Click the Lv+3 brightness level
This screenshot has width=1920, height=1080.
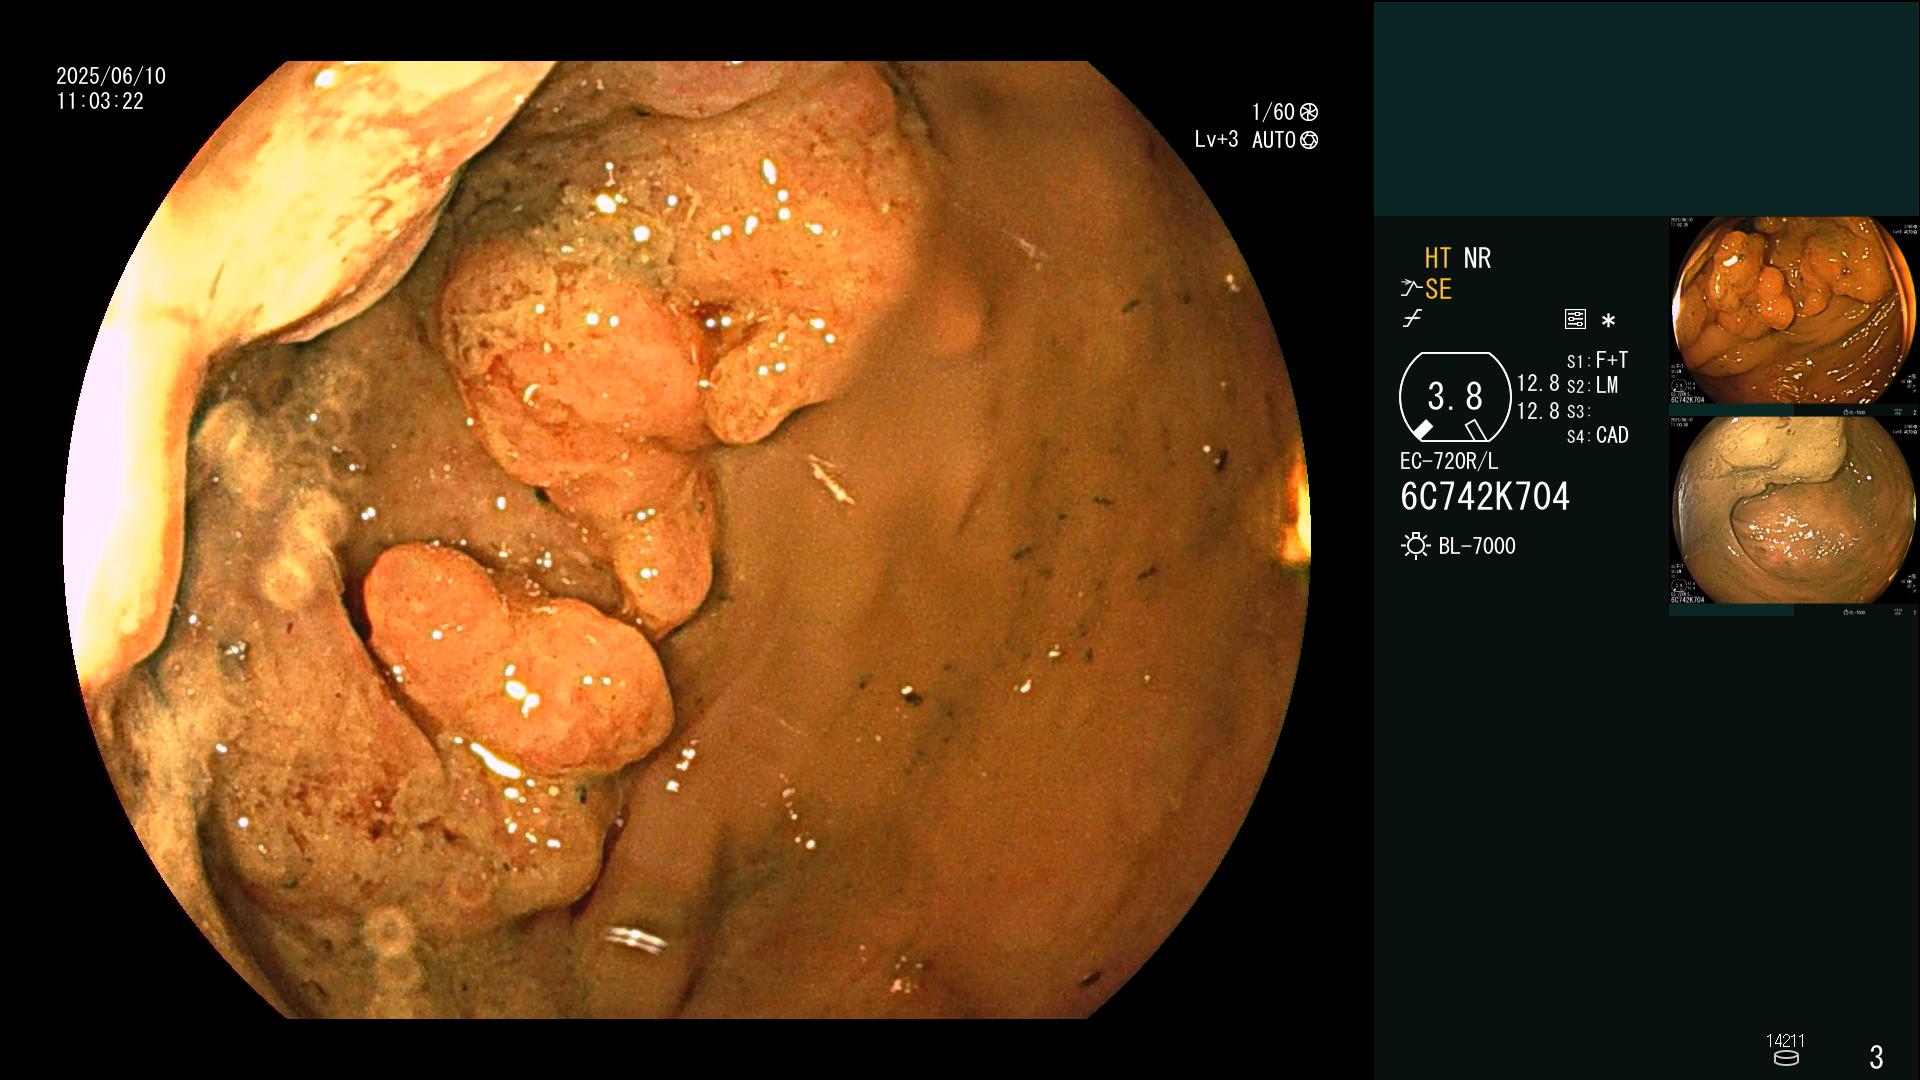pos(1216,140)
